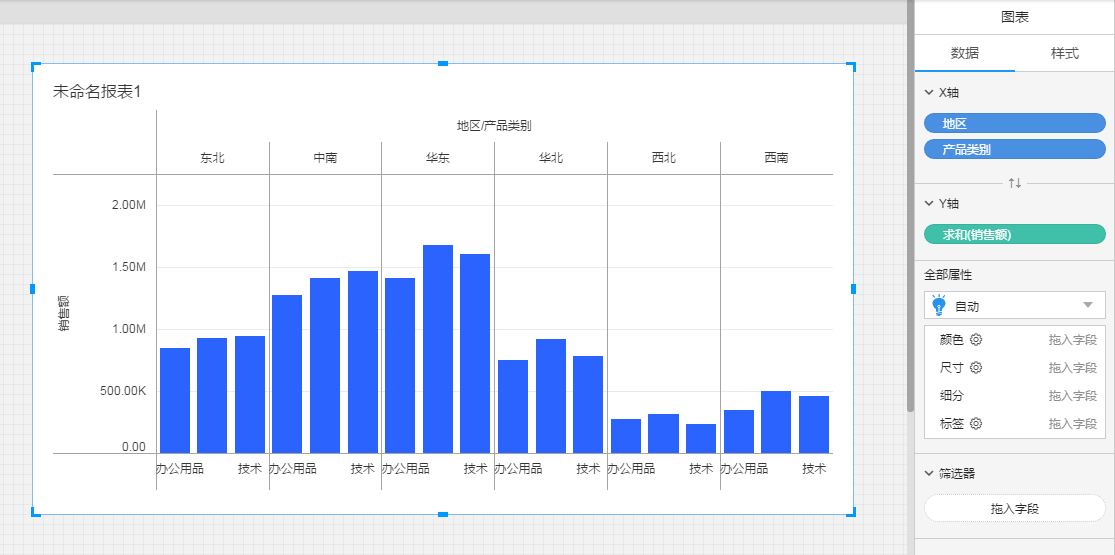Click the chart title 未命名报表1

tap(97, 92)
